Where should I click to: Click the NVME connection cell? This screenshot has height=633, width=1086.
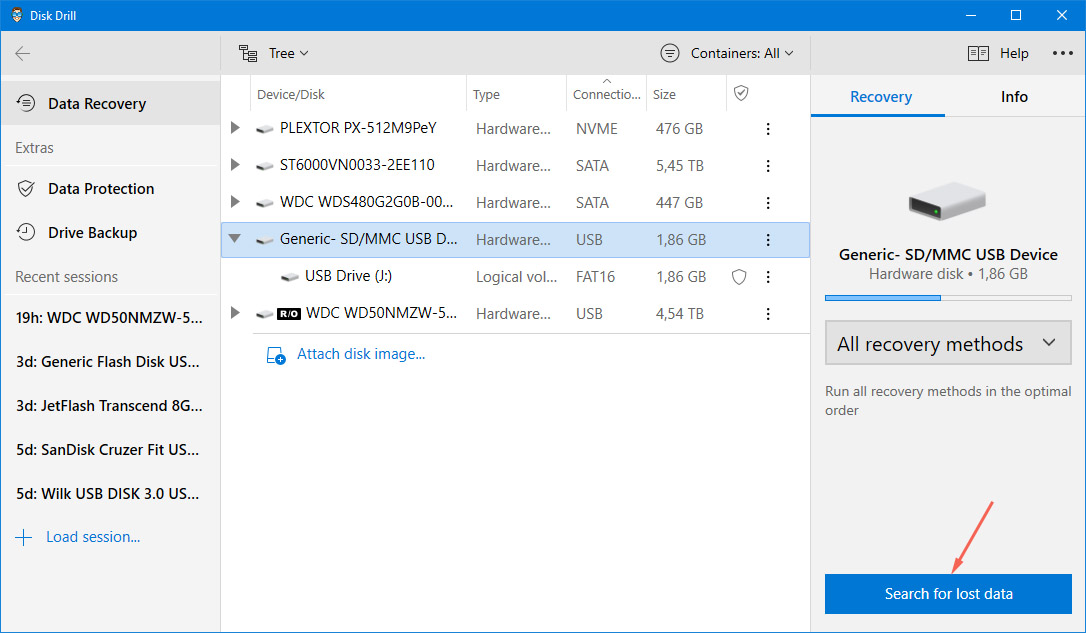tap(596, 129)
